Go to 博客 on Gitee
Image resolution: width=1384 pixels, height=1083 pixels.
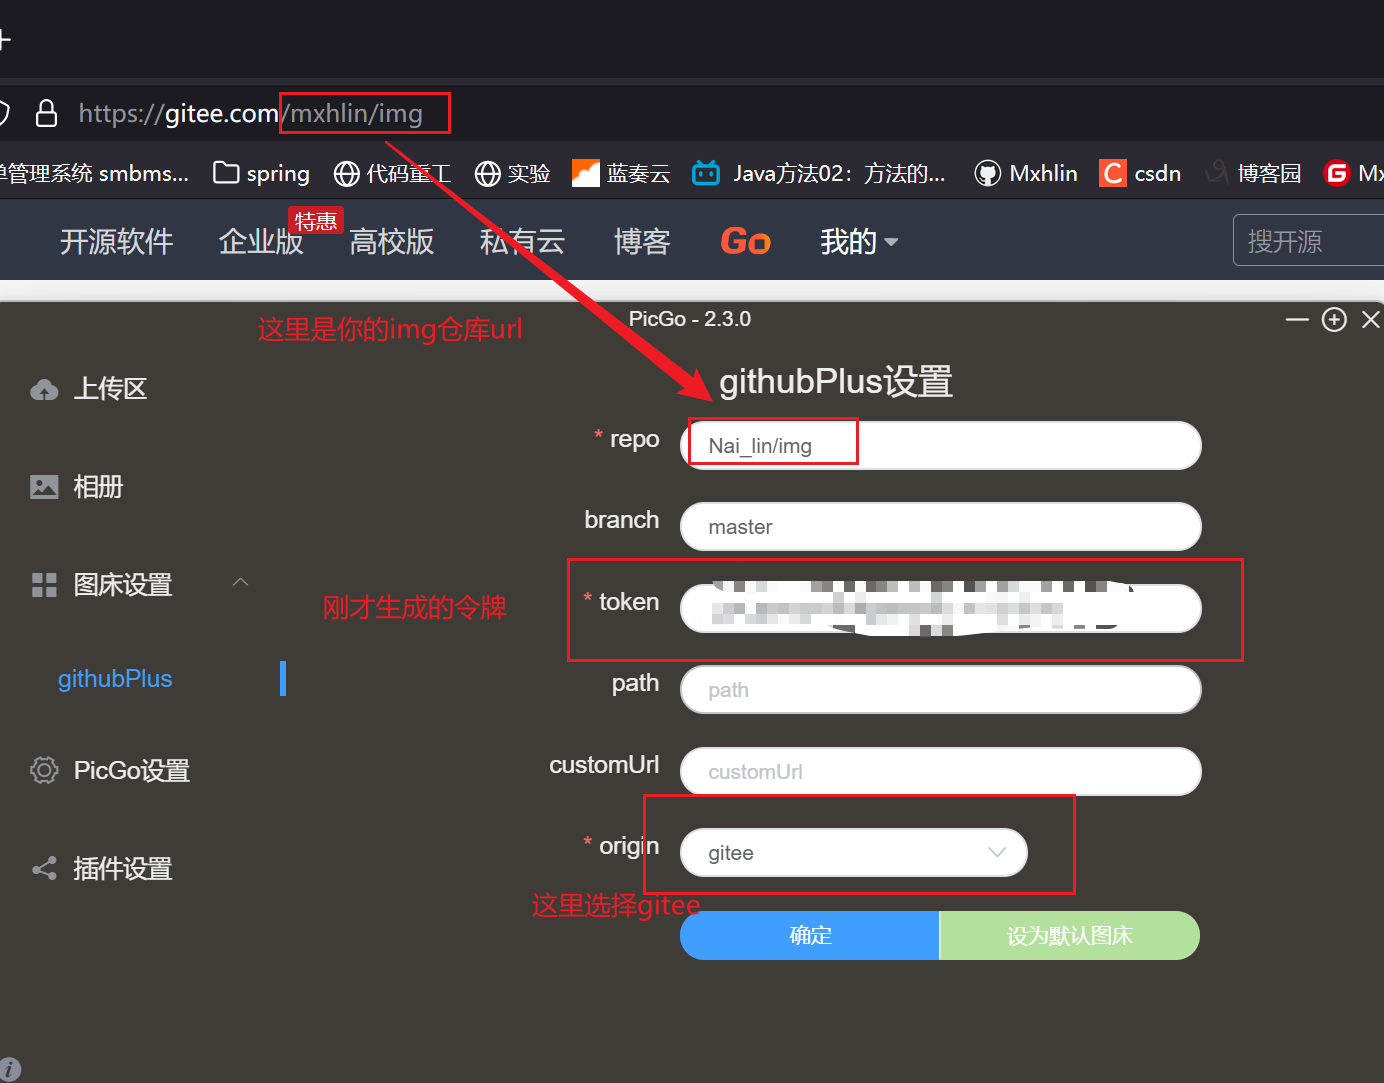click(x=642, y=241)
